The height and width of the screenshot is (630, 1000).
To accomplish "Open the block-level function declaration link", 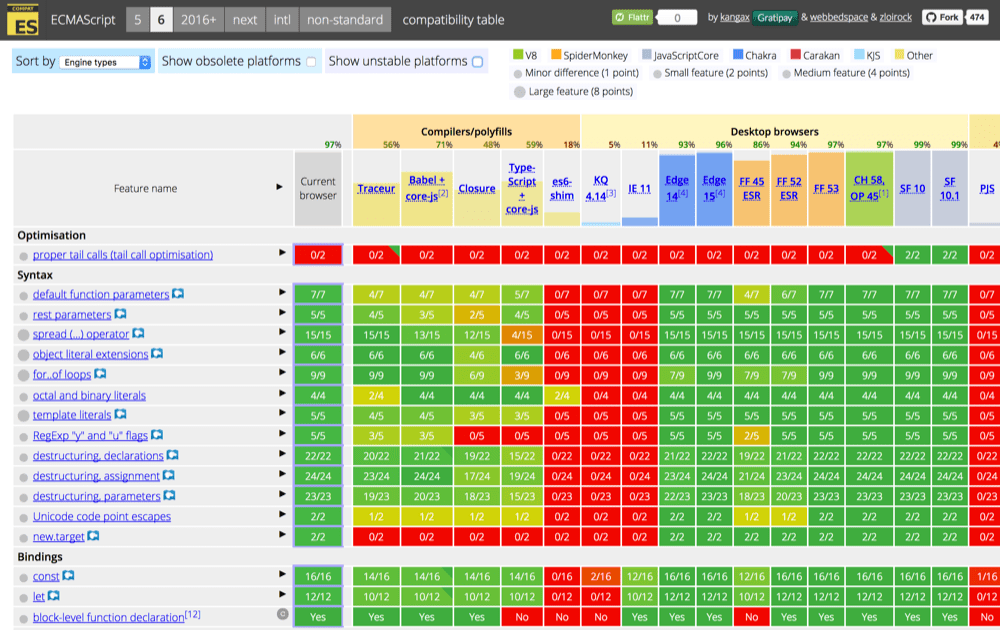I will (108, 617).
